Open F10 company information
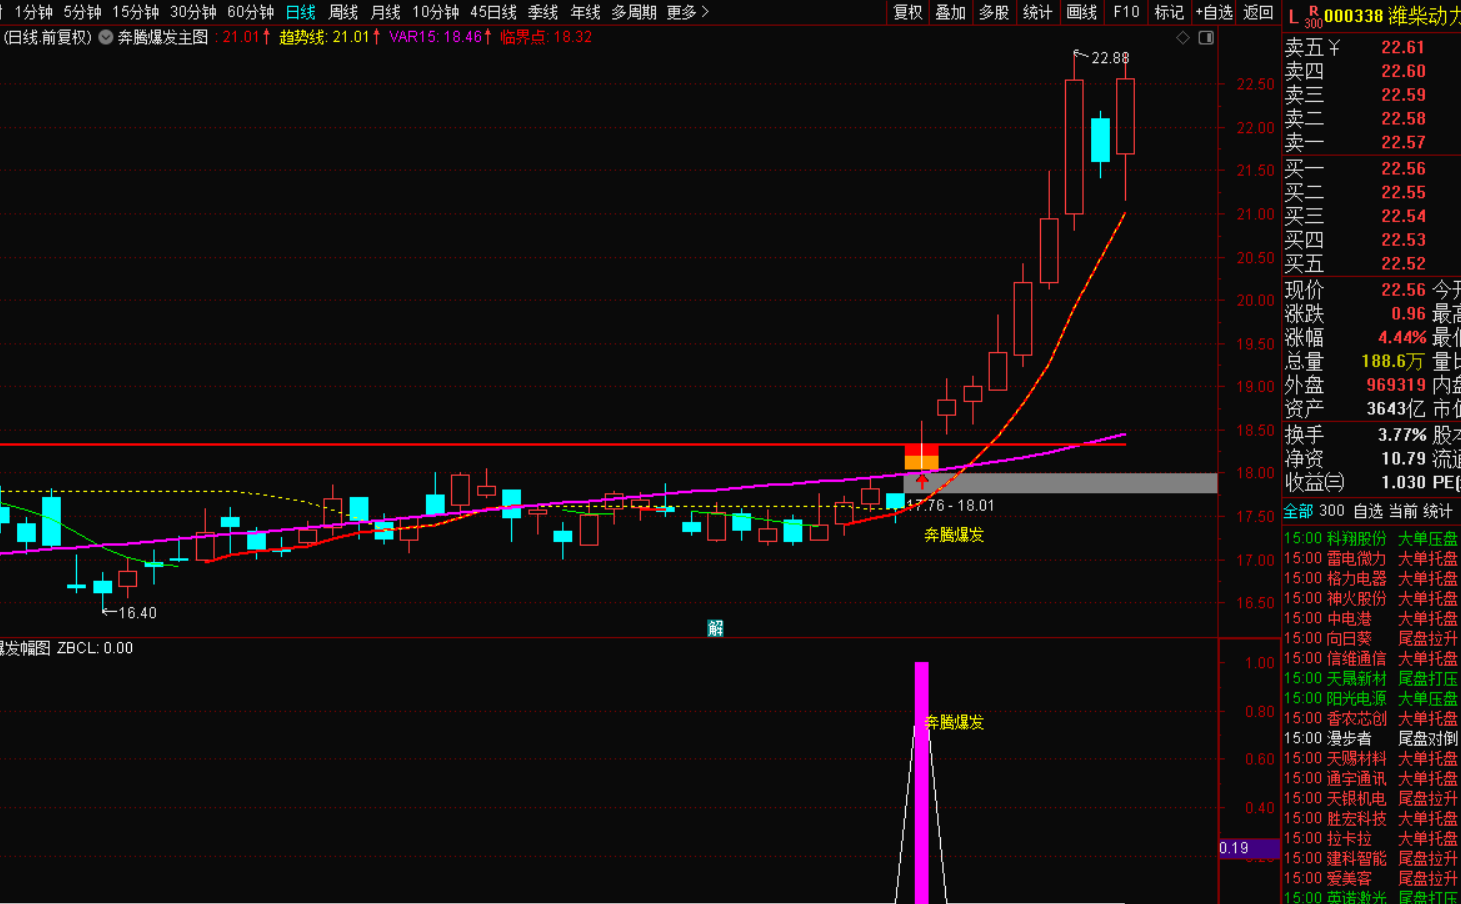1461x904 pixels. click(1126, 12)
